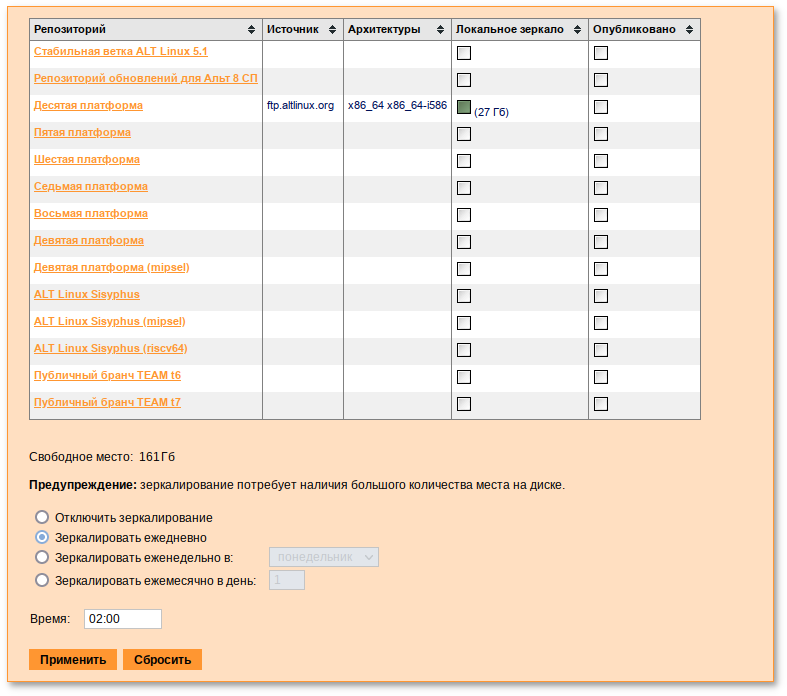Sort table by Репозиторий column arrows
Viewport: 787px width, 696px height.
(252, 30)
